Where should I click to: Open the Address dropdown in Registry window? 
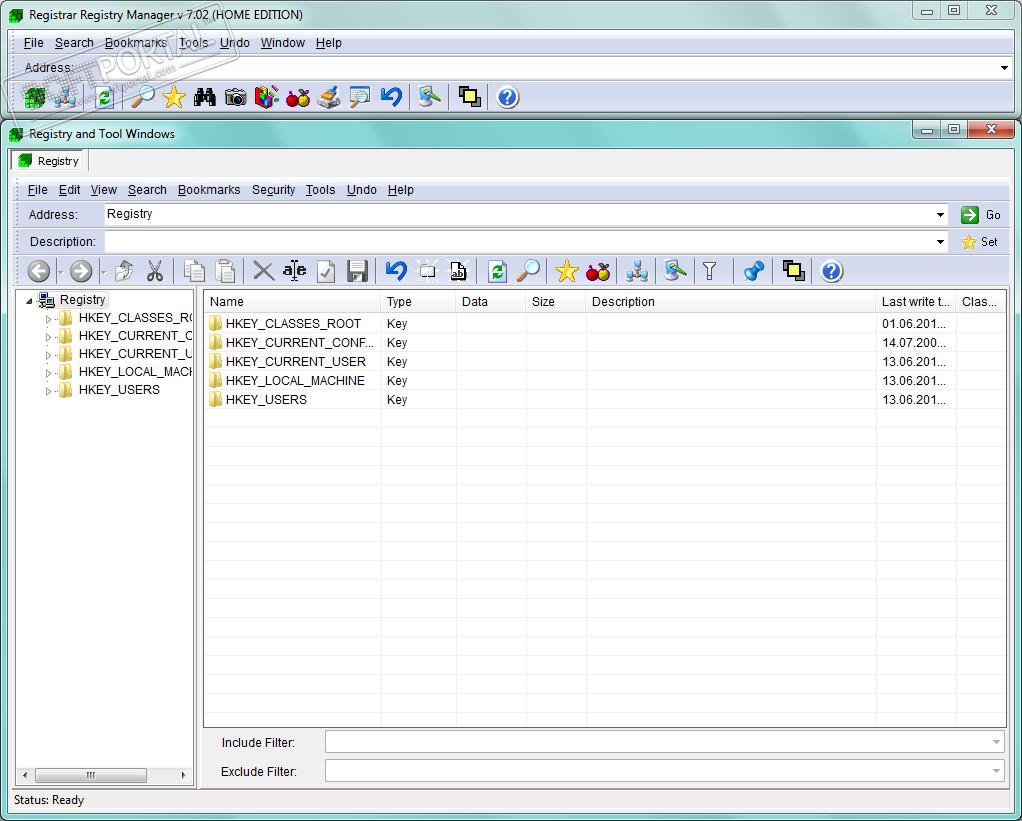pyautogui.click(x=940, y=214)
